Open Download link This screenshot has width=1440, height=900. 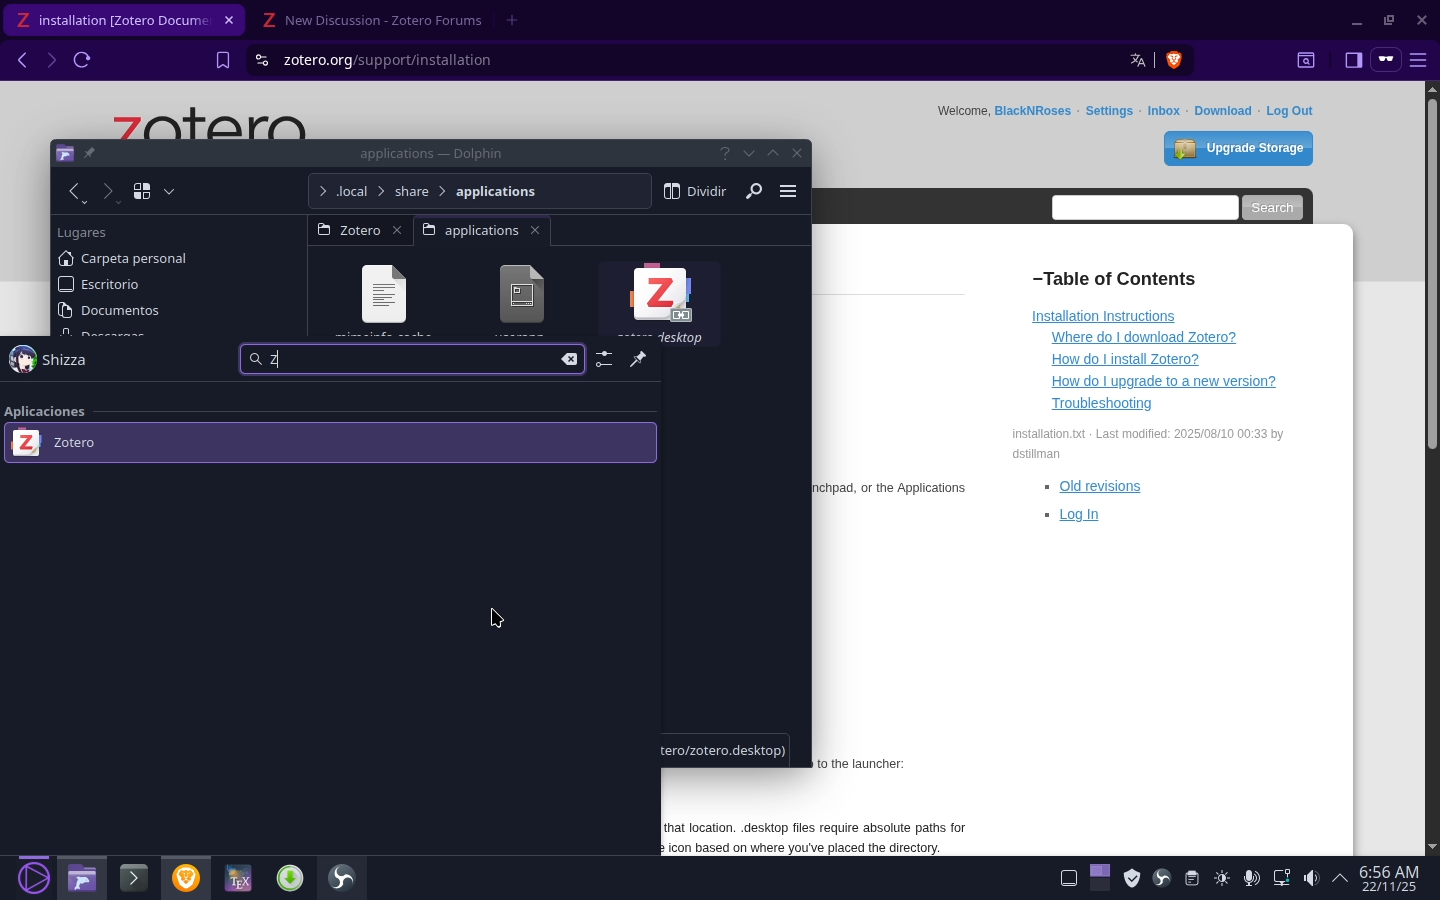tap(1223, 111)
